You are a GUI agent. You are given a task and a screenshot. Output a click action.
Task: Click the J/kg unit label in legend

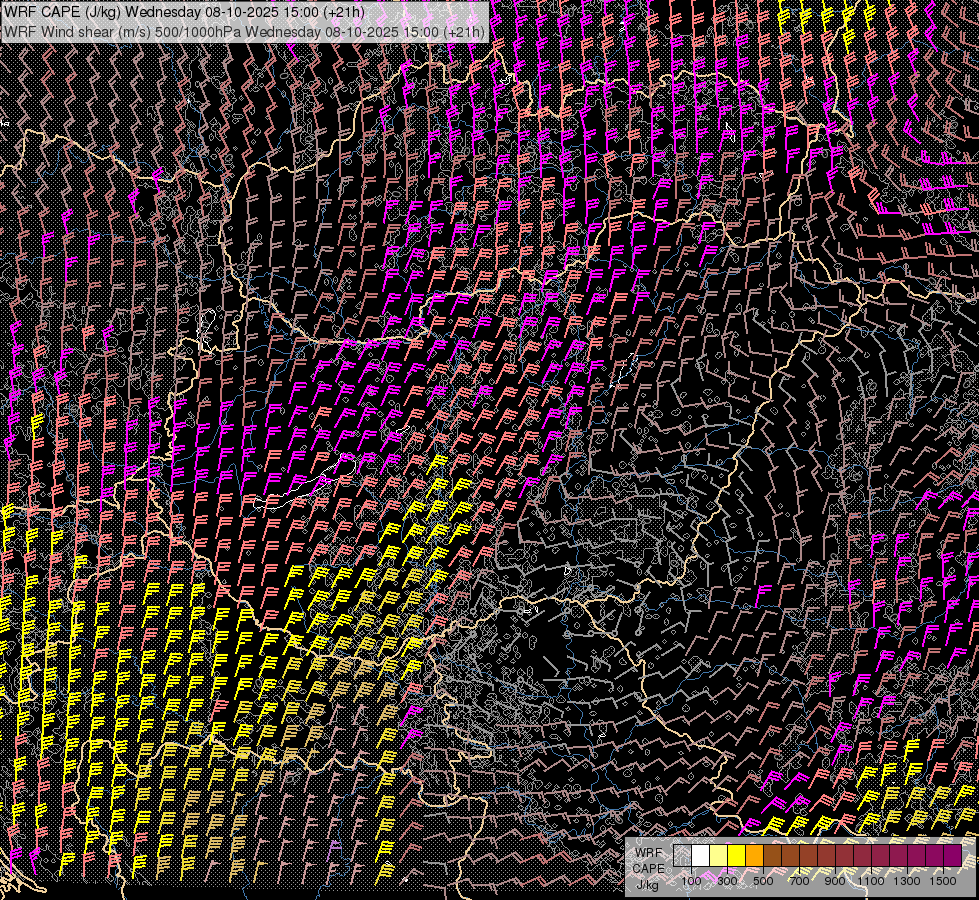pyautogui.click(x=648, y=884)
